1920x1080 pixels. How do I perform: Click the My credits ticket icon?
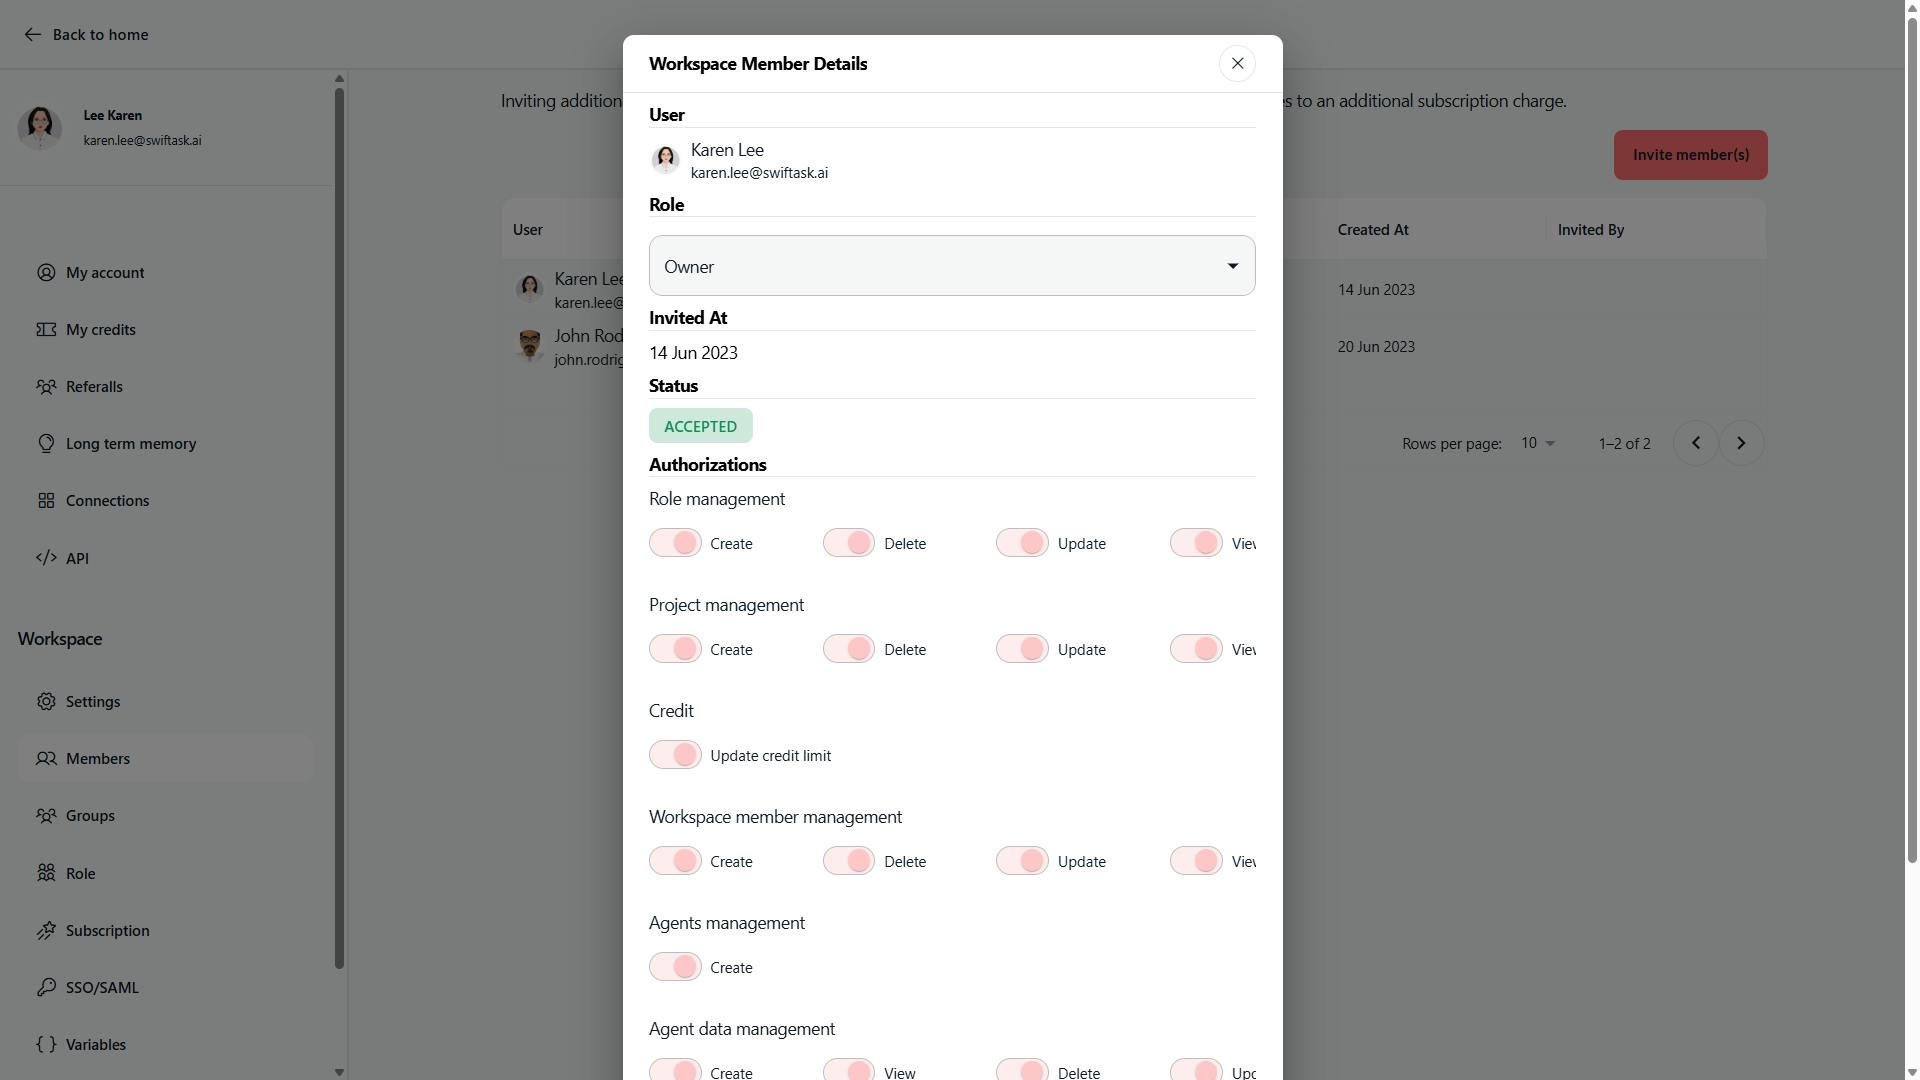(x=46, y=330)
